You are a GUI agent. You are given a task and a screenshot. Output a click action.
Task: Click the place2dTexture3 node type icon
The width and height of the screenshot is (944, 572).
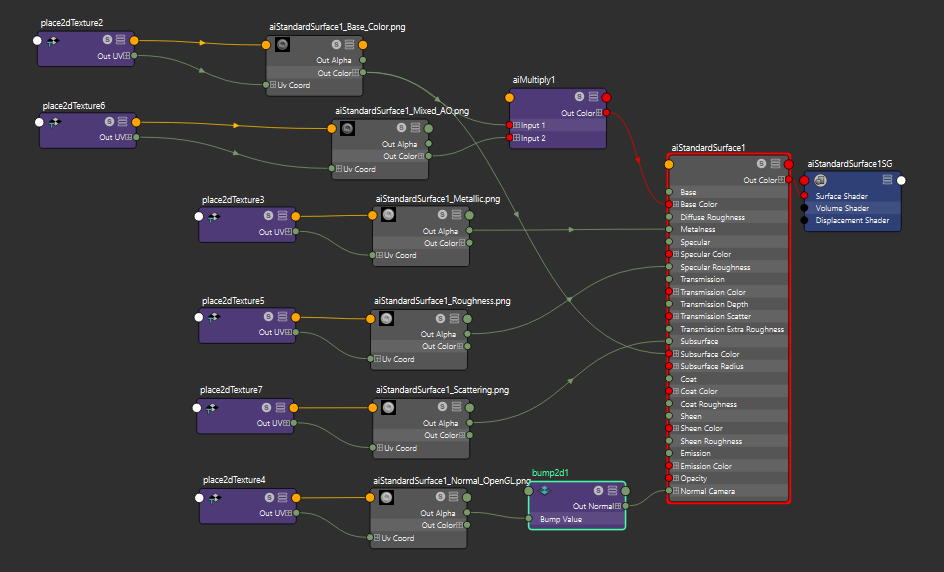click(x=214, y=217)
